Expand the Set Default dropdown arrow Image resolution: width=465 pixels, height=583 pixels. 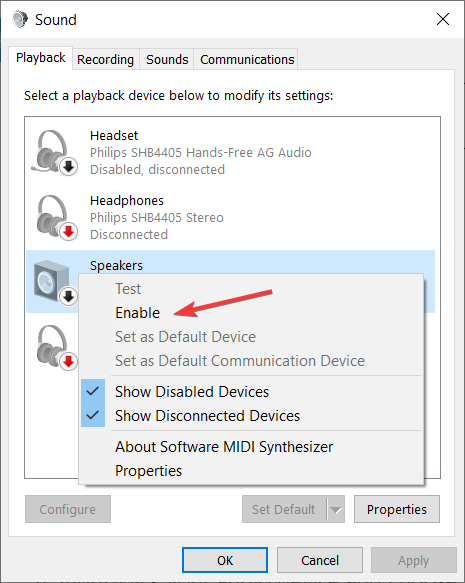tap(336, 509)
